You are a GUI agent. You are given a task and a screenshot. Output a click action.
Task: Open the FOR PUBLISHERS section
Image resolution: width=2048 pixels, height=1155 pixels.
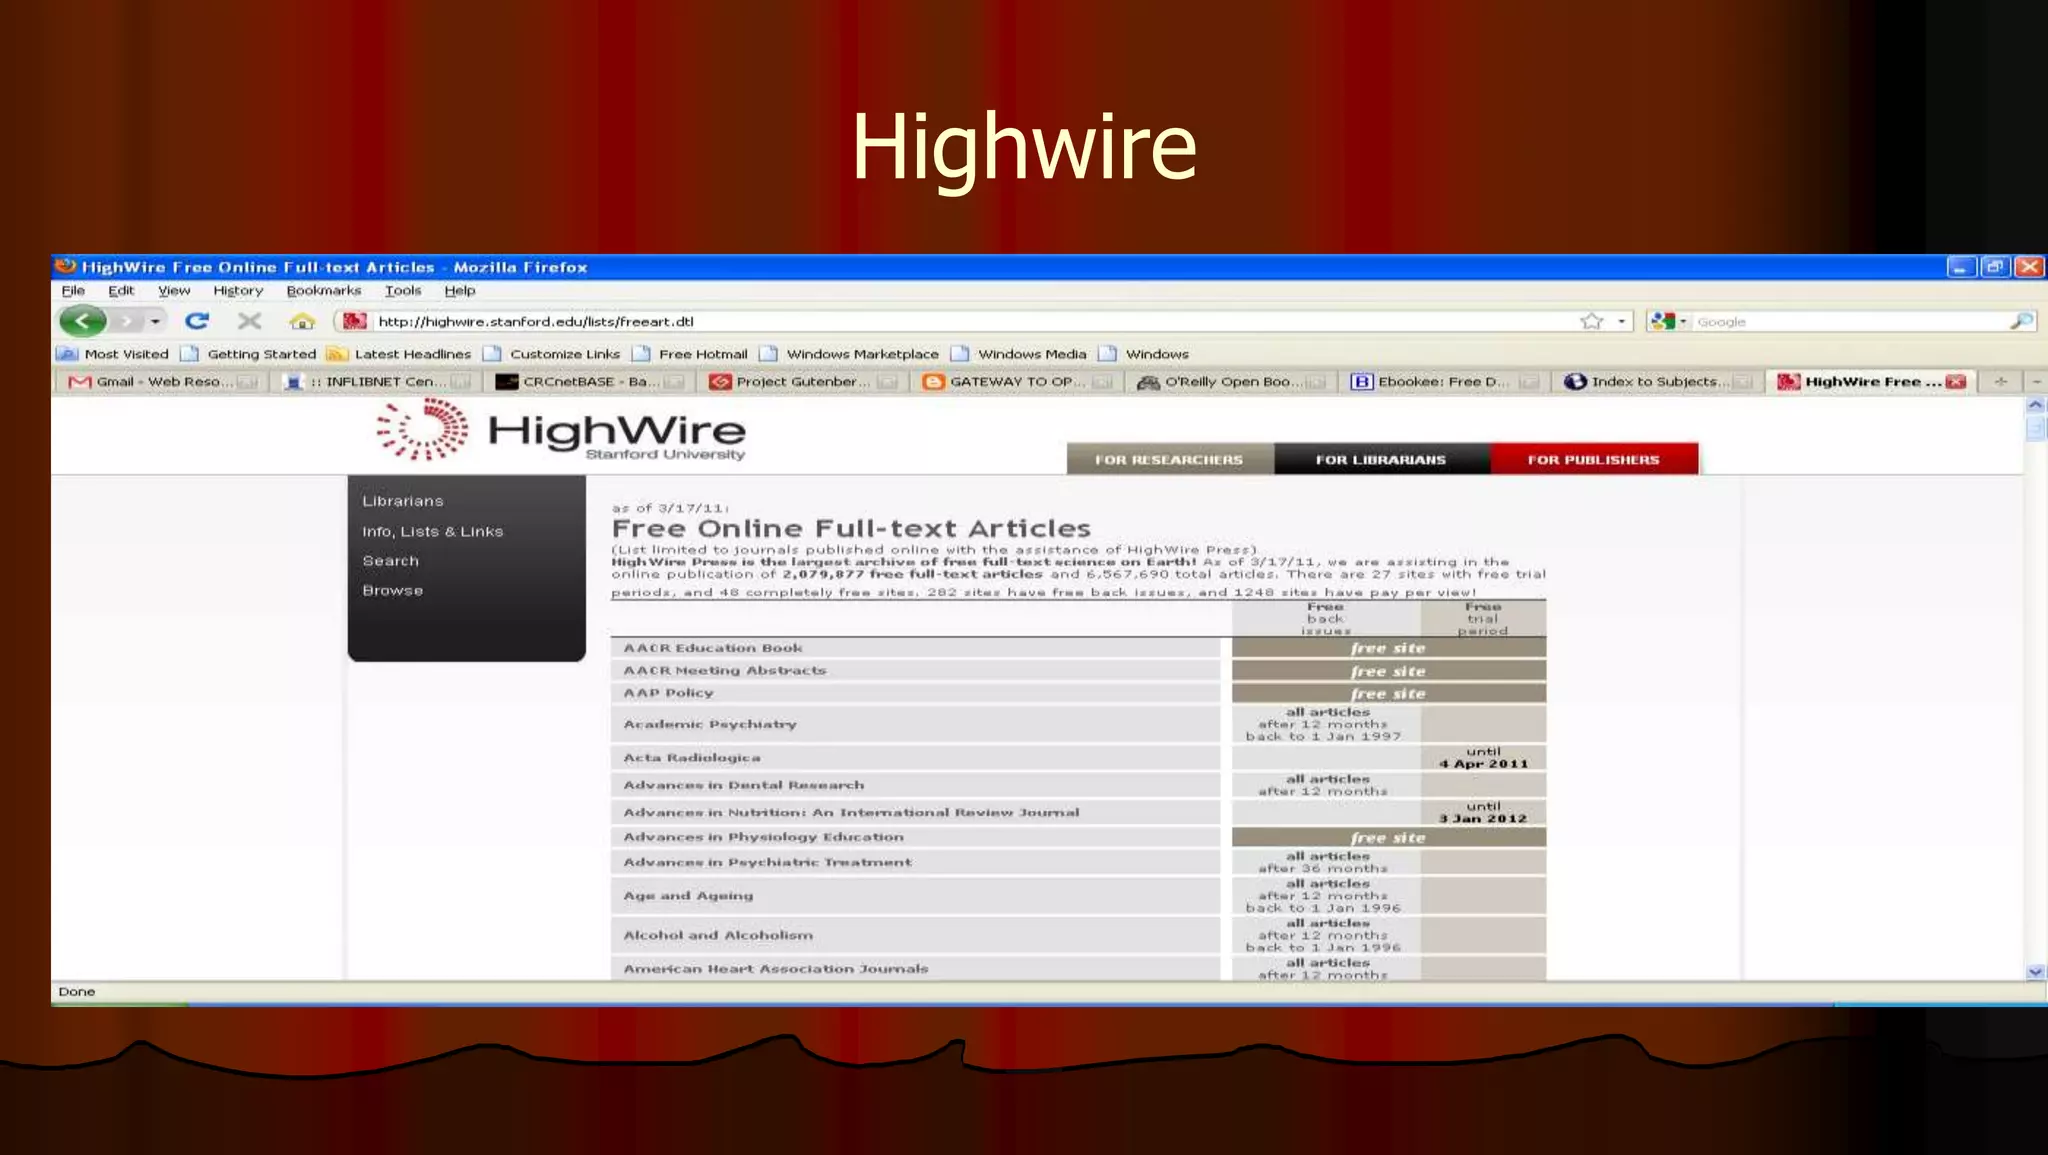[x=1593, y=460]
